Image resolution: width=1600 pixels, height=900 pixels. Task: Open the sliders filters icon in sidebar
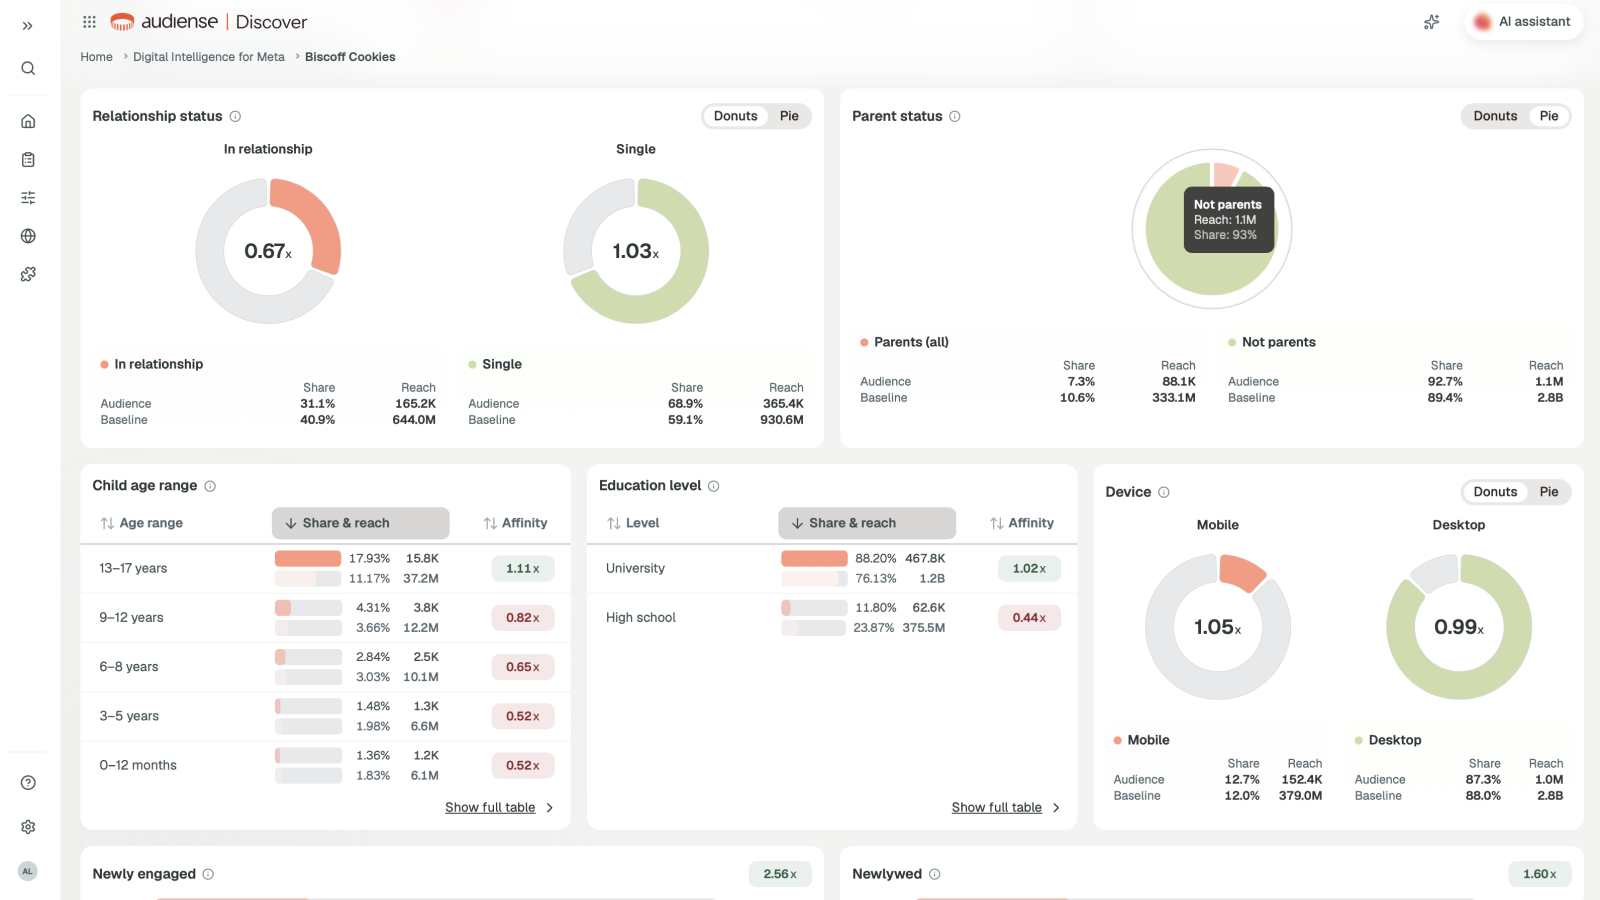(28, 198)
